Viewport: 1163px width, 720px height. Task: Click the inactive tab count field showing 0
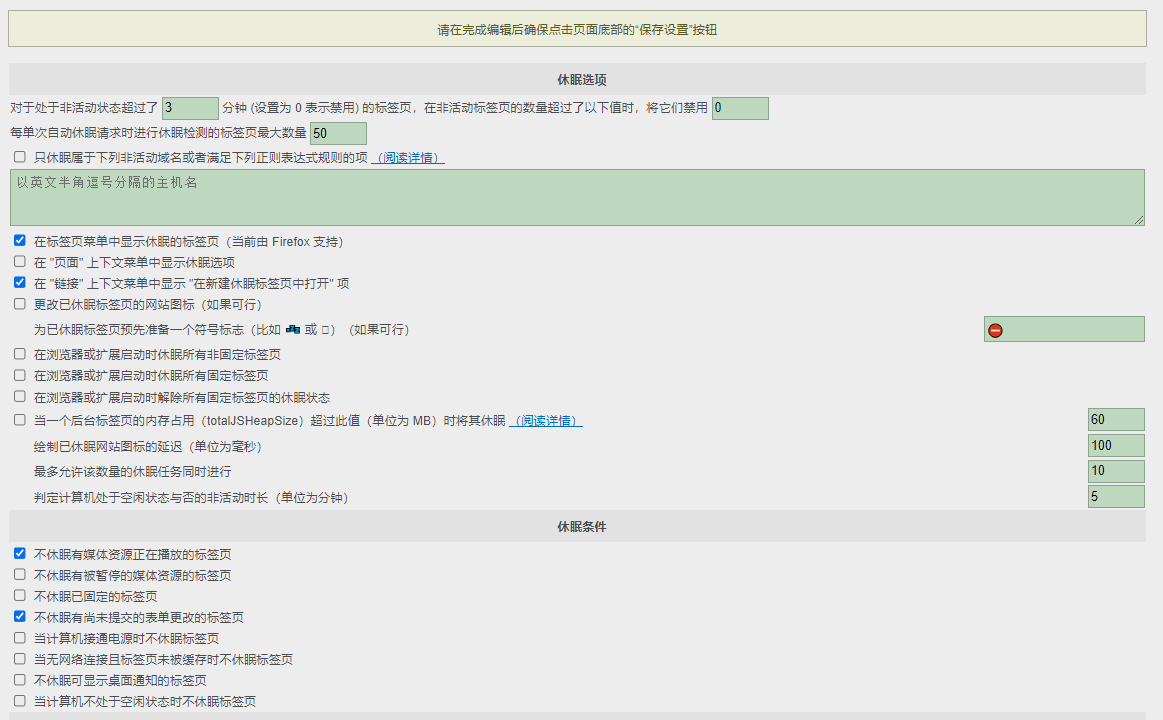pyautogui.click(x=740, y=108)
